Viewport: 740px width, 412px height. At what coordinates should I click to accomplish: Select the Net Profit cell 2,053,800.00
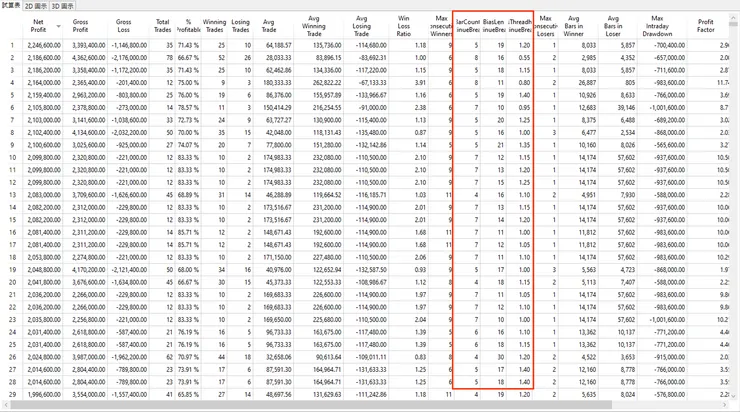click(42, 258)
